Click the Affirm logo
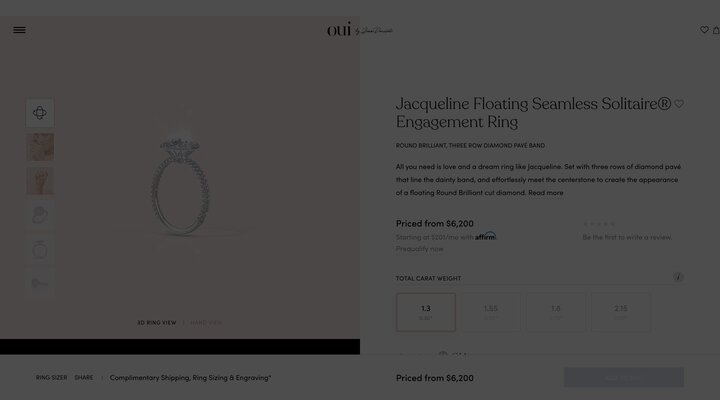This screenshot has width=720, height=400. click(486, 236)
